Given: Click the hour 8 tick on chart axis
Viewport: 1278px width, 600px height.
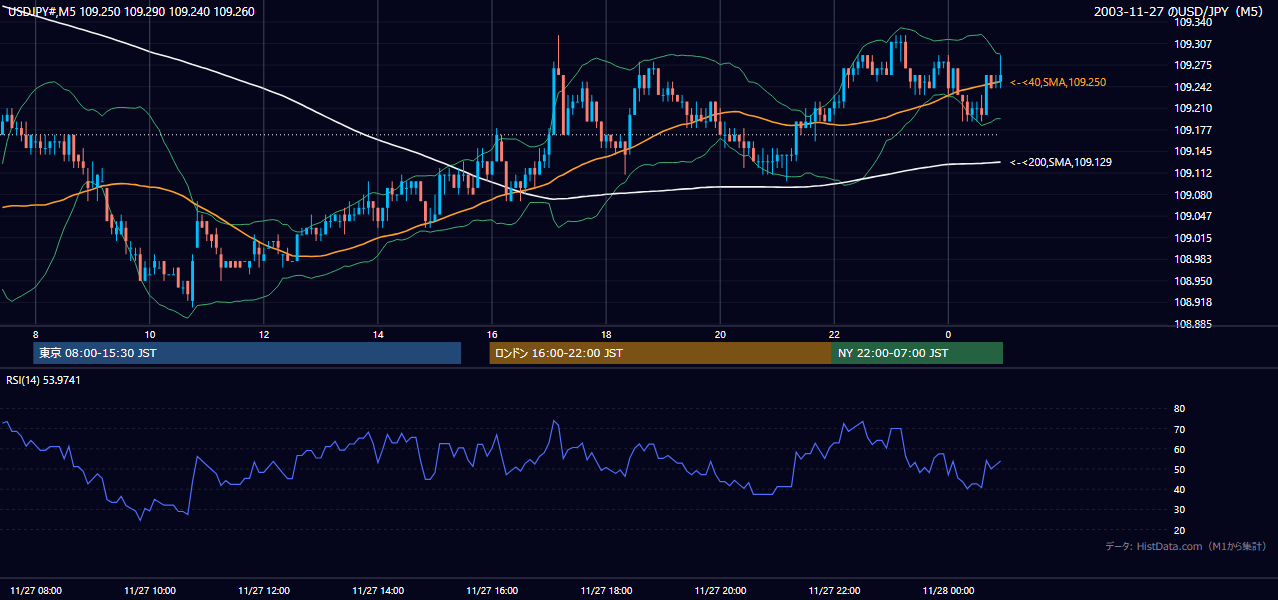Looking at the screenshot, I should (x=35, y=334).
